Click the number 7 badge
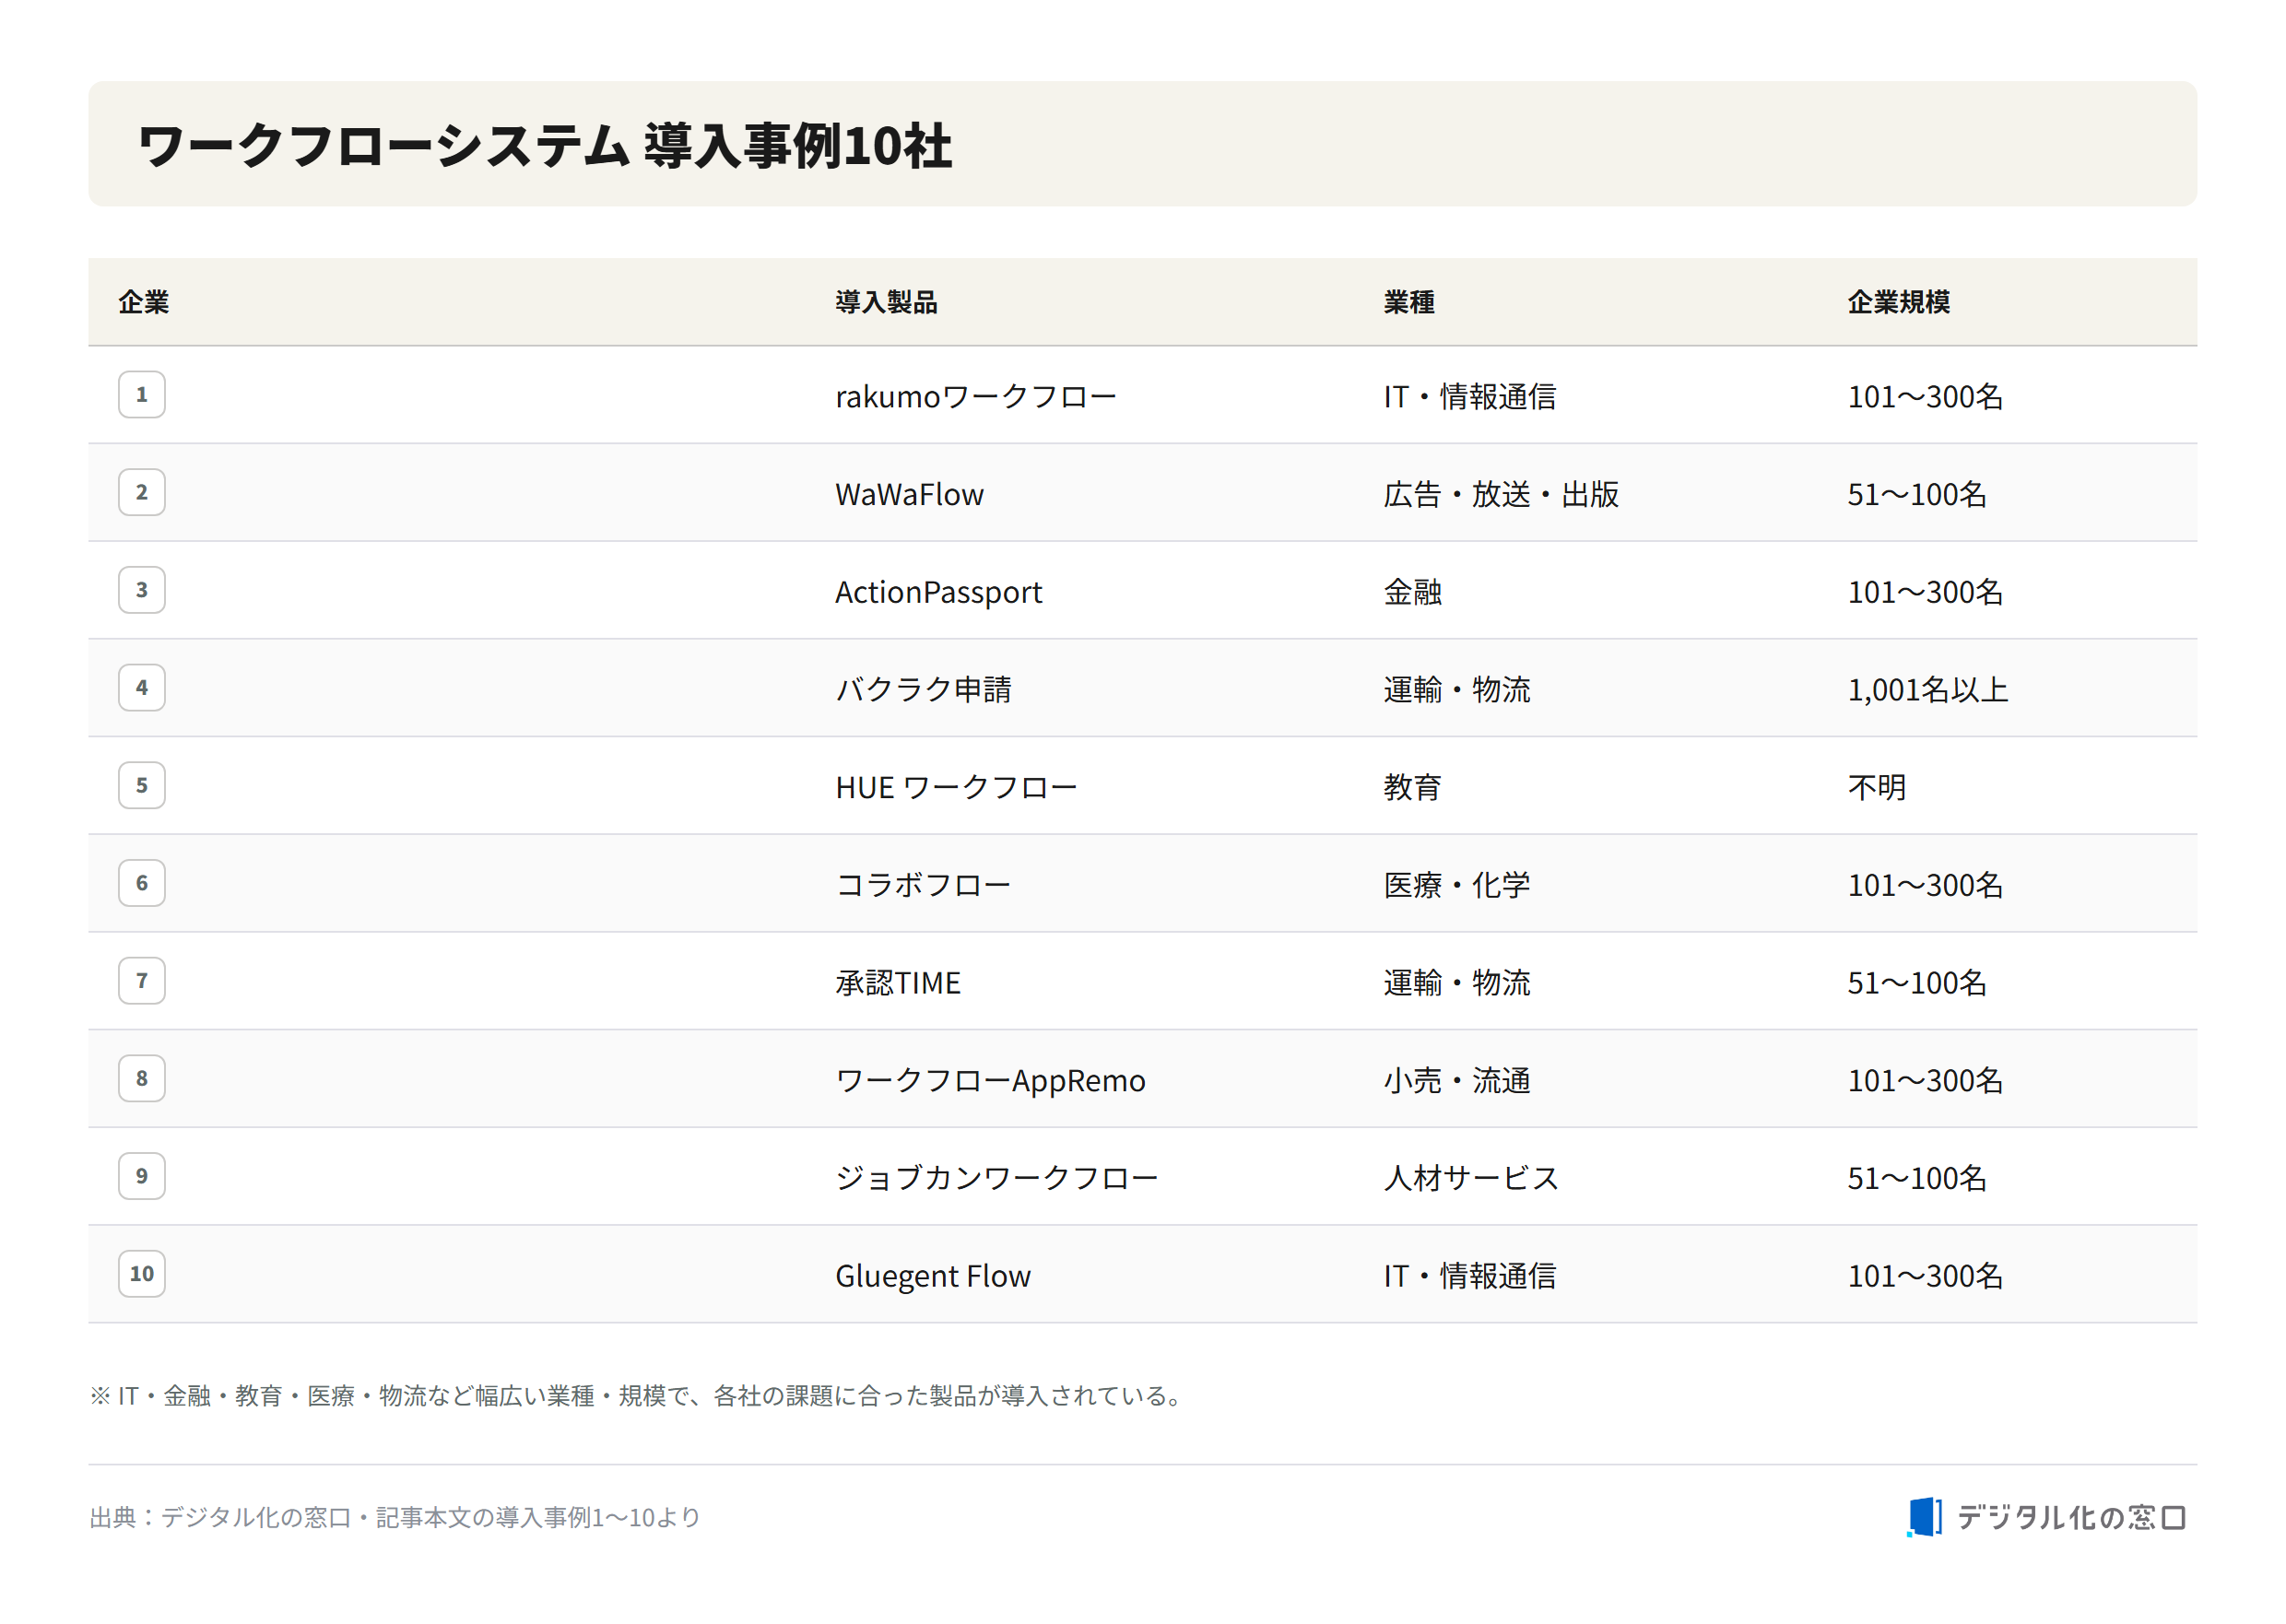The width and height of the screenshot is (2286, 1624). 142,981
